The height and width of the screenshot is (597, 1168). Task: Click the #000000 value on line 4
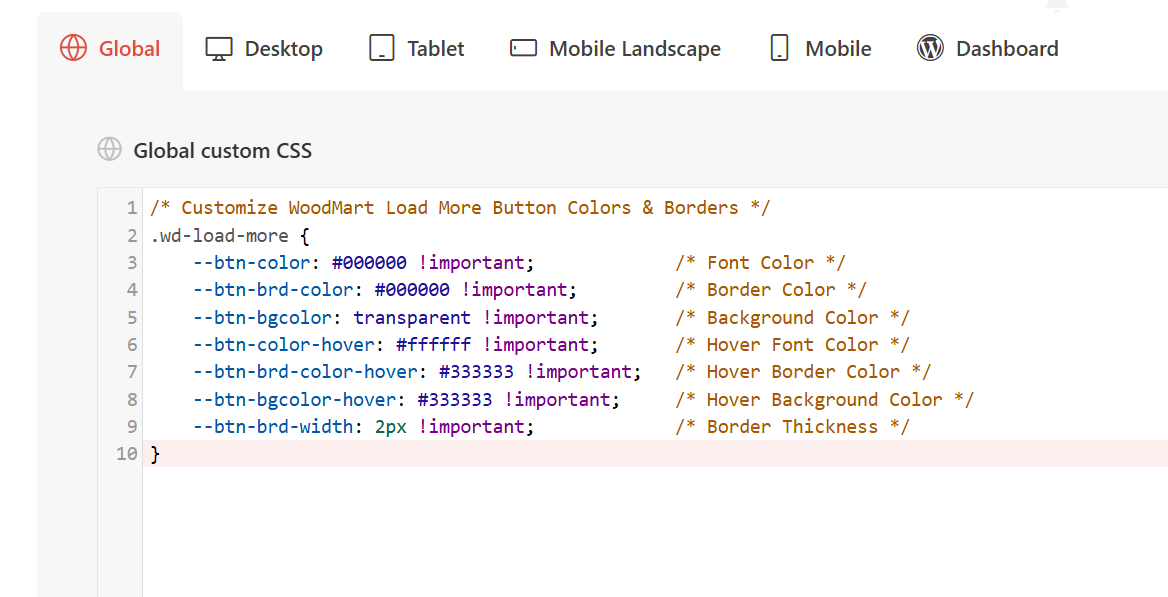[x=412, y=290]
